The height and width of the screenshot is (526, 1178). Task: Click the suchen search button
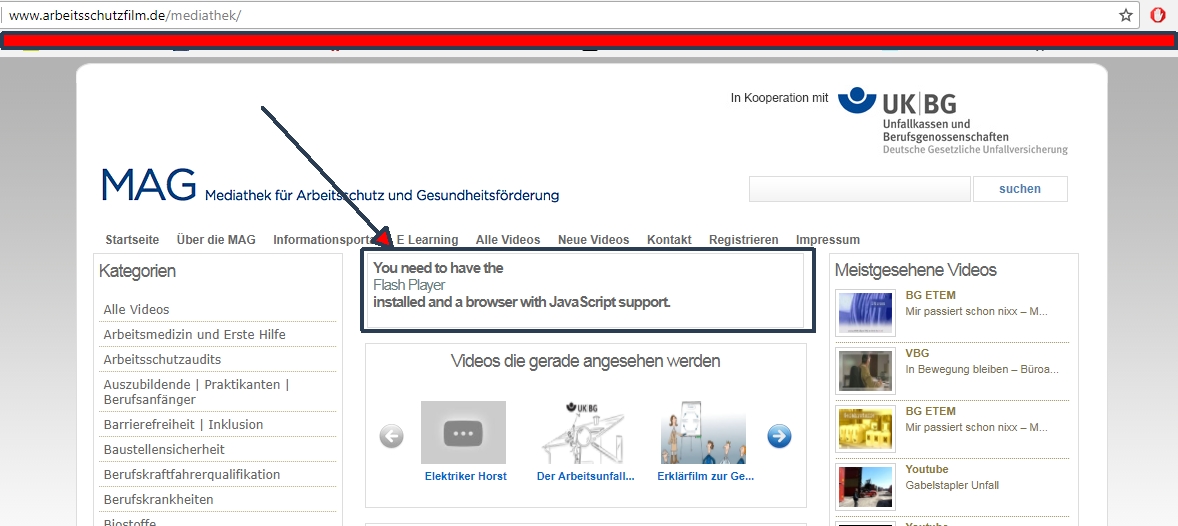[x=1019, y=189]
